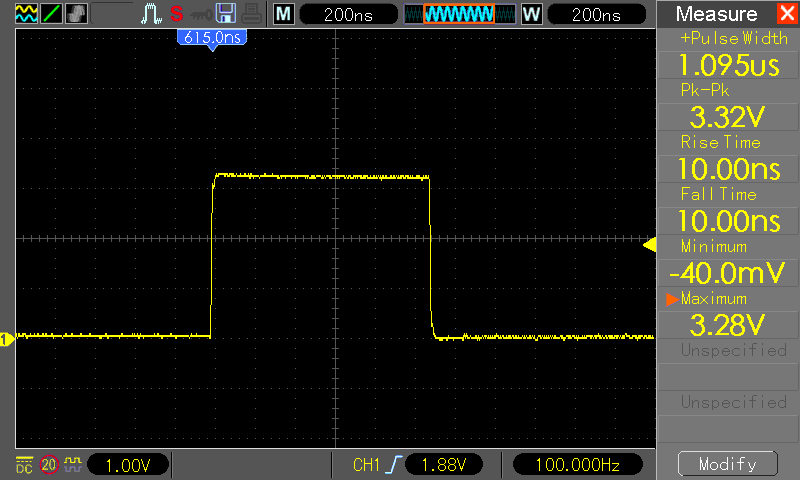Click the red S stop status icon
This screenshot has width=800, height=480.
coord(177,14)
